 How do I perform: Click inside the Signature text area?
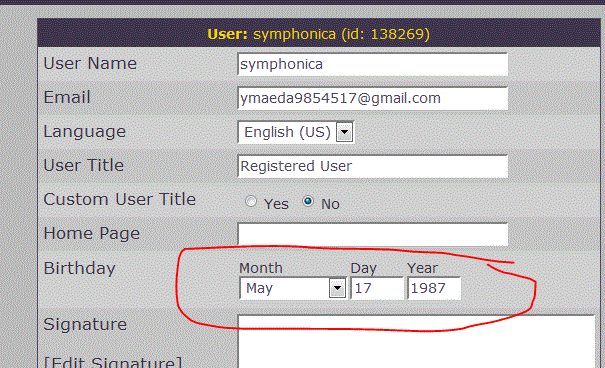(416, 342)
